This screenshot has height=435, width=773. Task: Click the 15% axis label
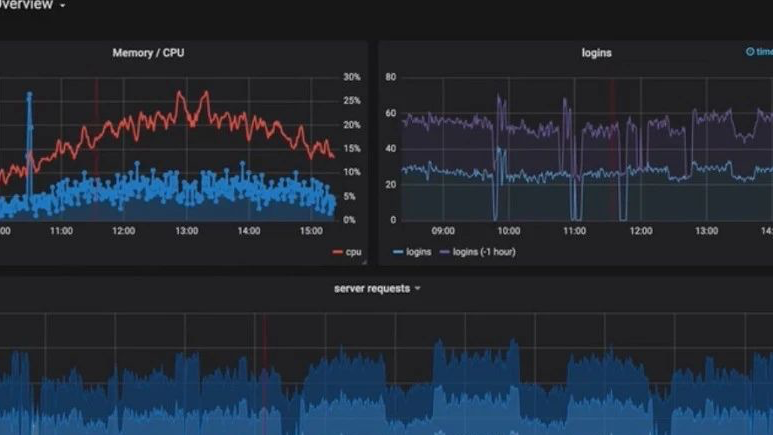point(351,148)
